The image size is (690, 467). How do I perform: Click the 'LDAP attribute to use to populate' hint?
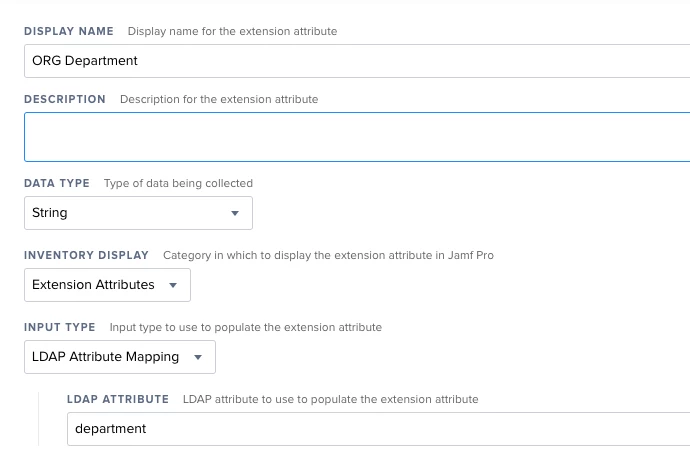330,399
